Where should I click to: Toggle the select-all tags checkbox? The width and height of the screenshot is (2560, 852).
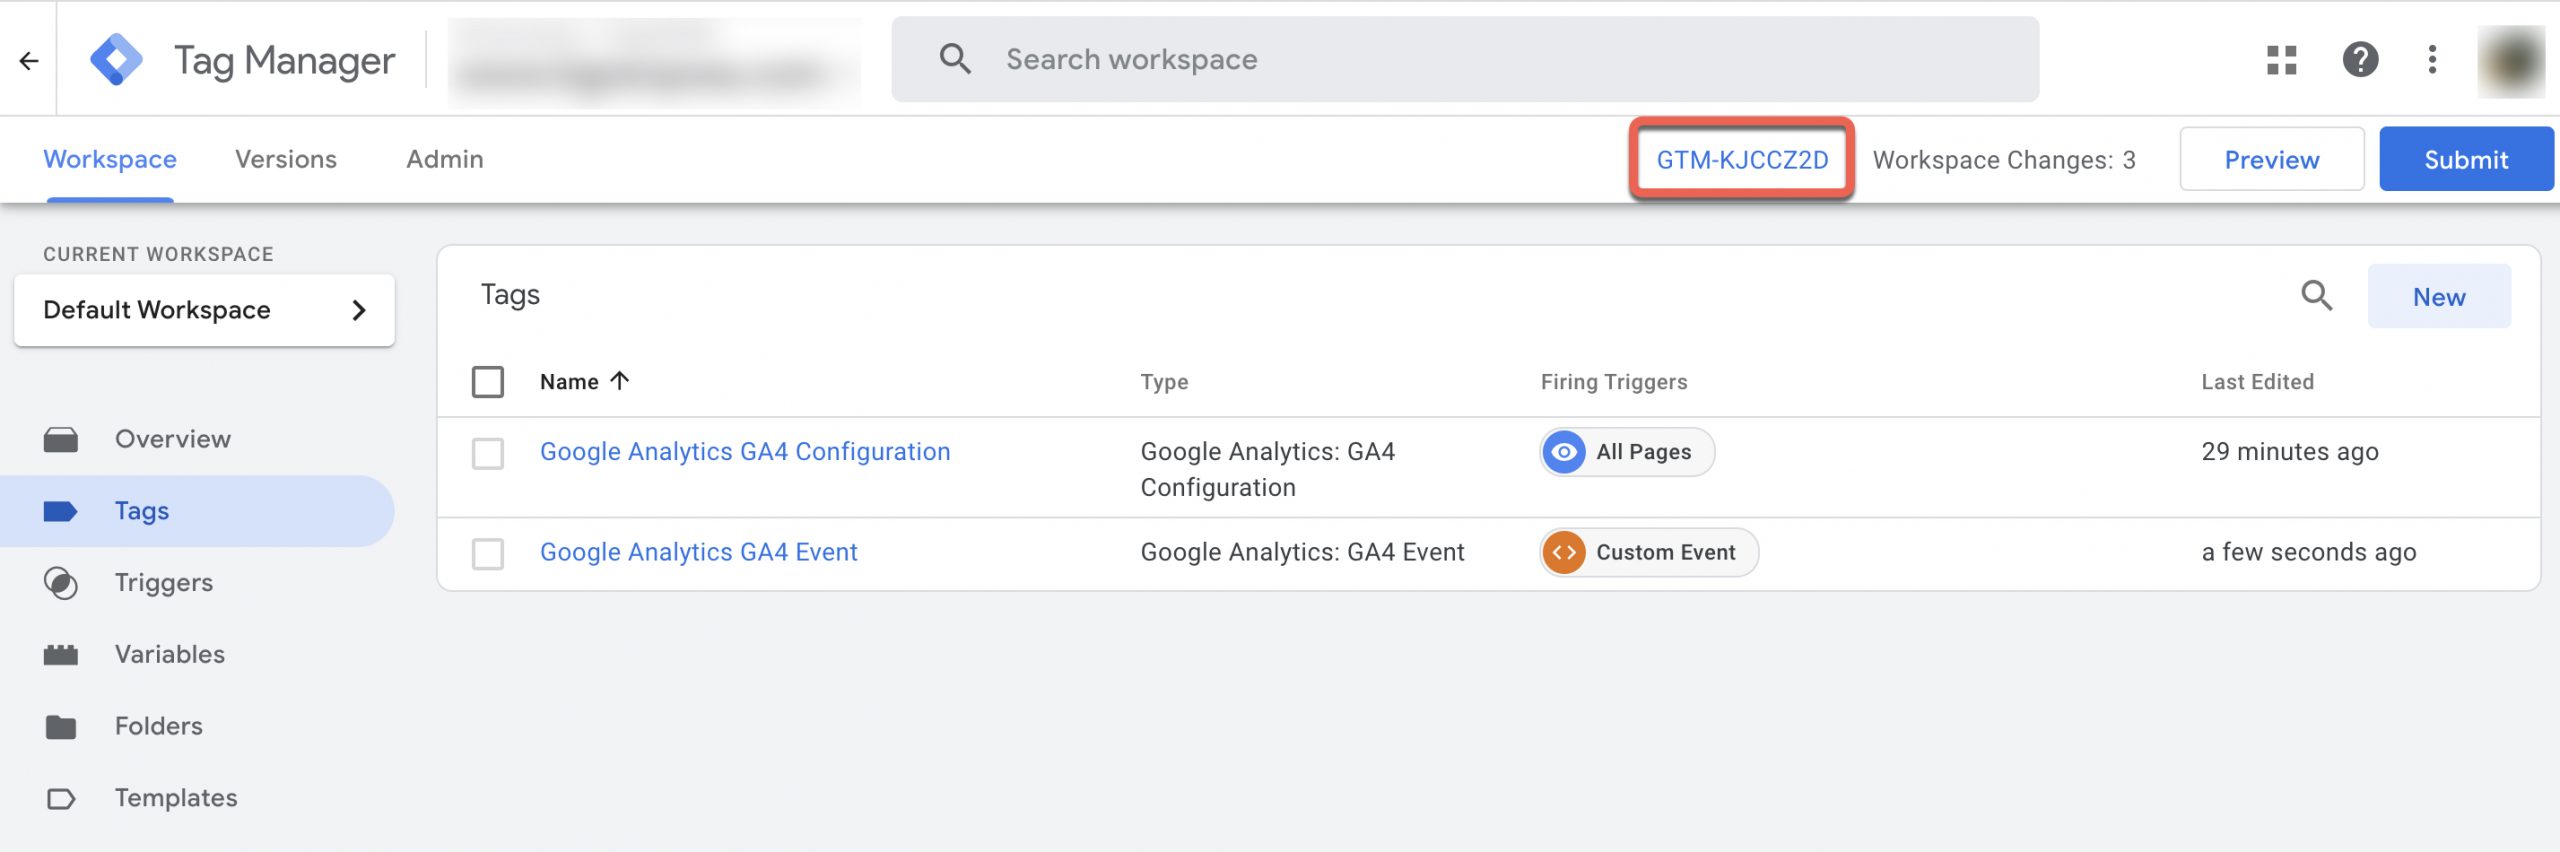[488, 382]
